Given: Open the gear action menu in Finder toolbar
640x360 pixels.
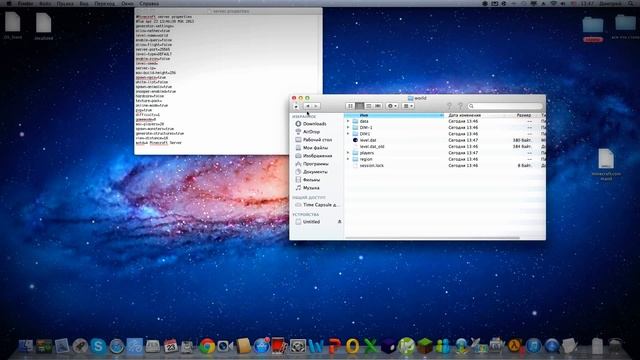Looking at the screenshot, I should click(x=392, y=106).
